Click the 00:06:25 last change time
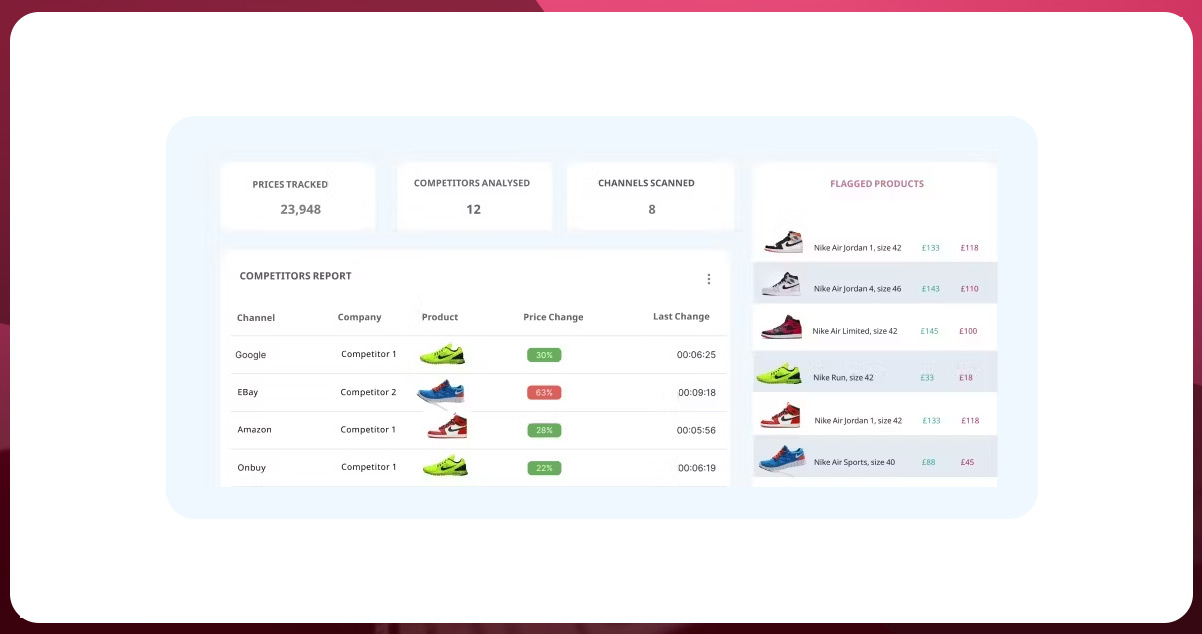Screen dimensions: 1202x634 (696, 355)
